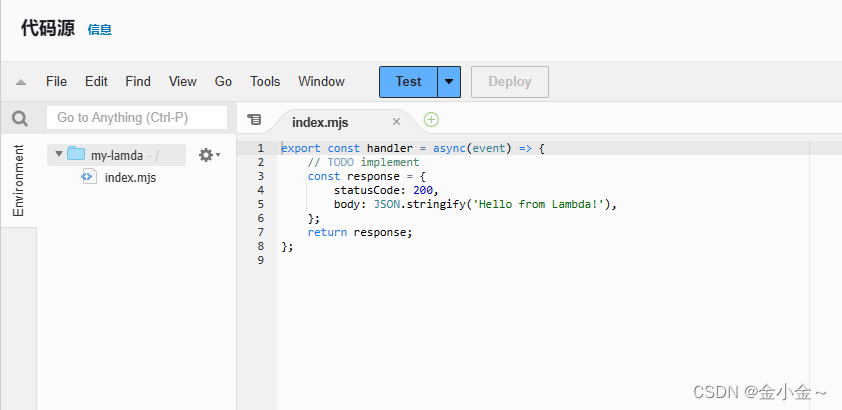Click the search magnifier icon
The image size is (842, 410).
click(20, 118)
